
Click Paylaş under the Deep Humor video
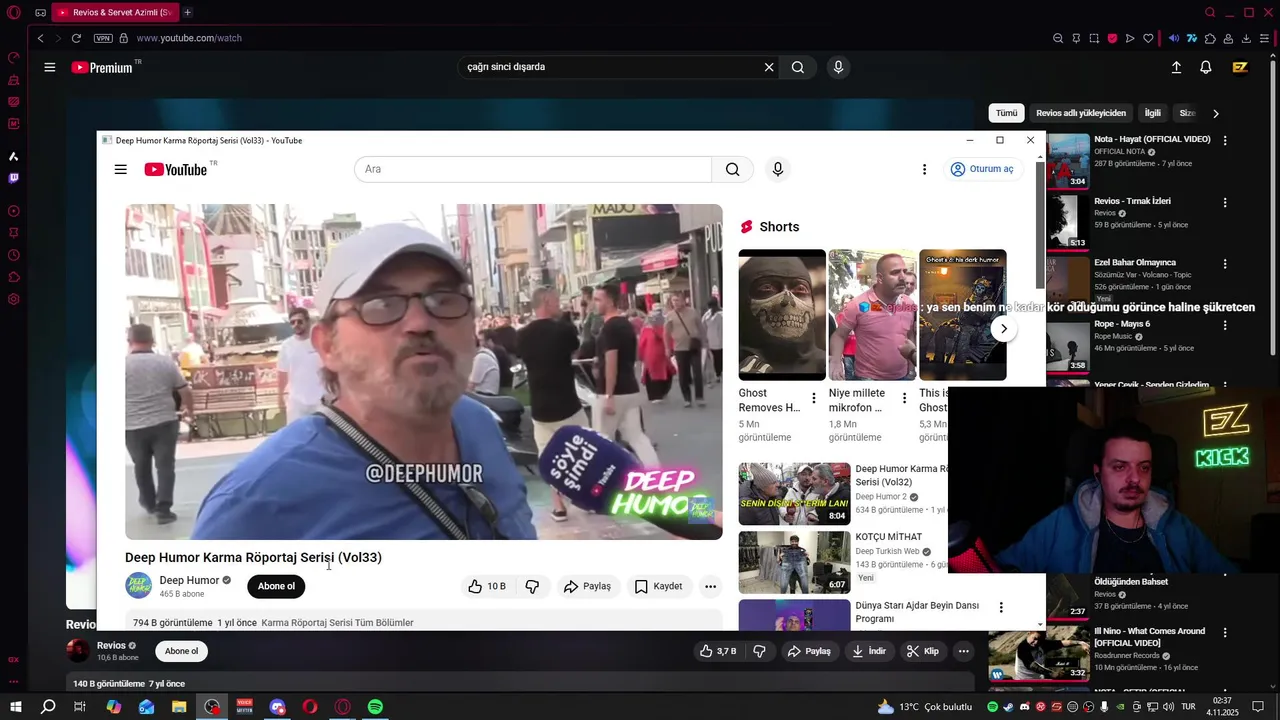pyautogui.click(x=587, y=586)
